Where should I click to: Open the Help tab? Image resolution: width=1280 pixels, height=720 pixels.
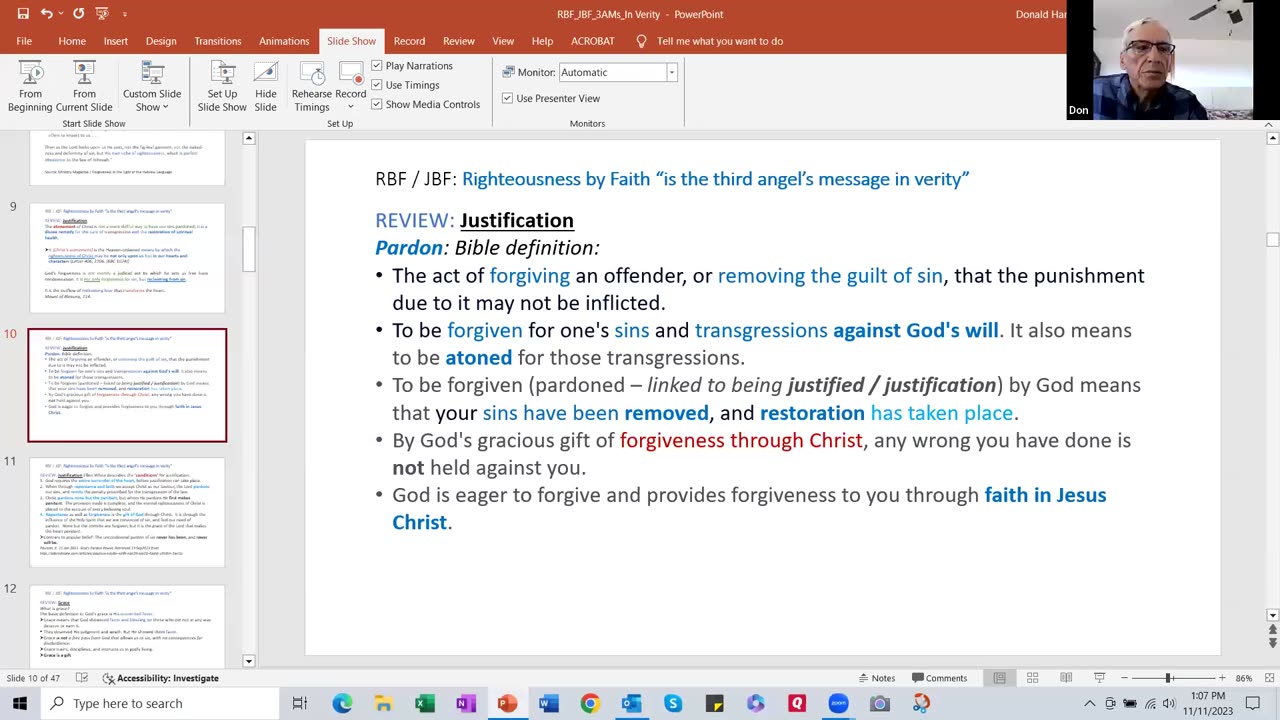click(x=542, y=41)
